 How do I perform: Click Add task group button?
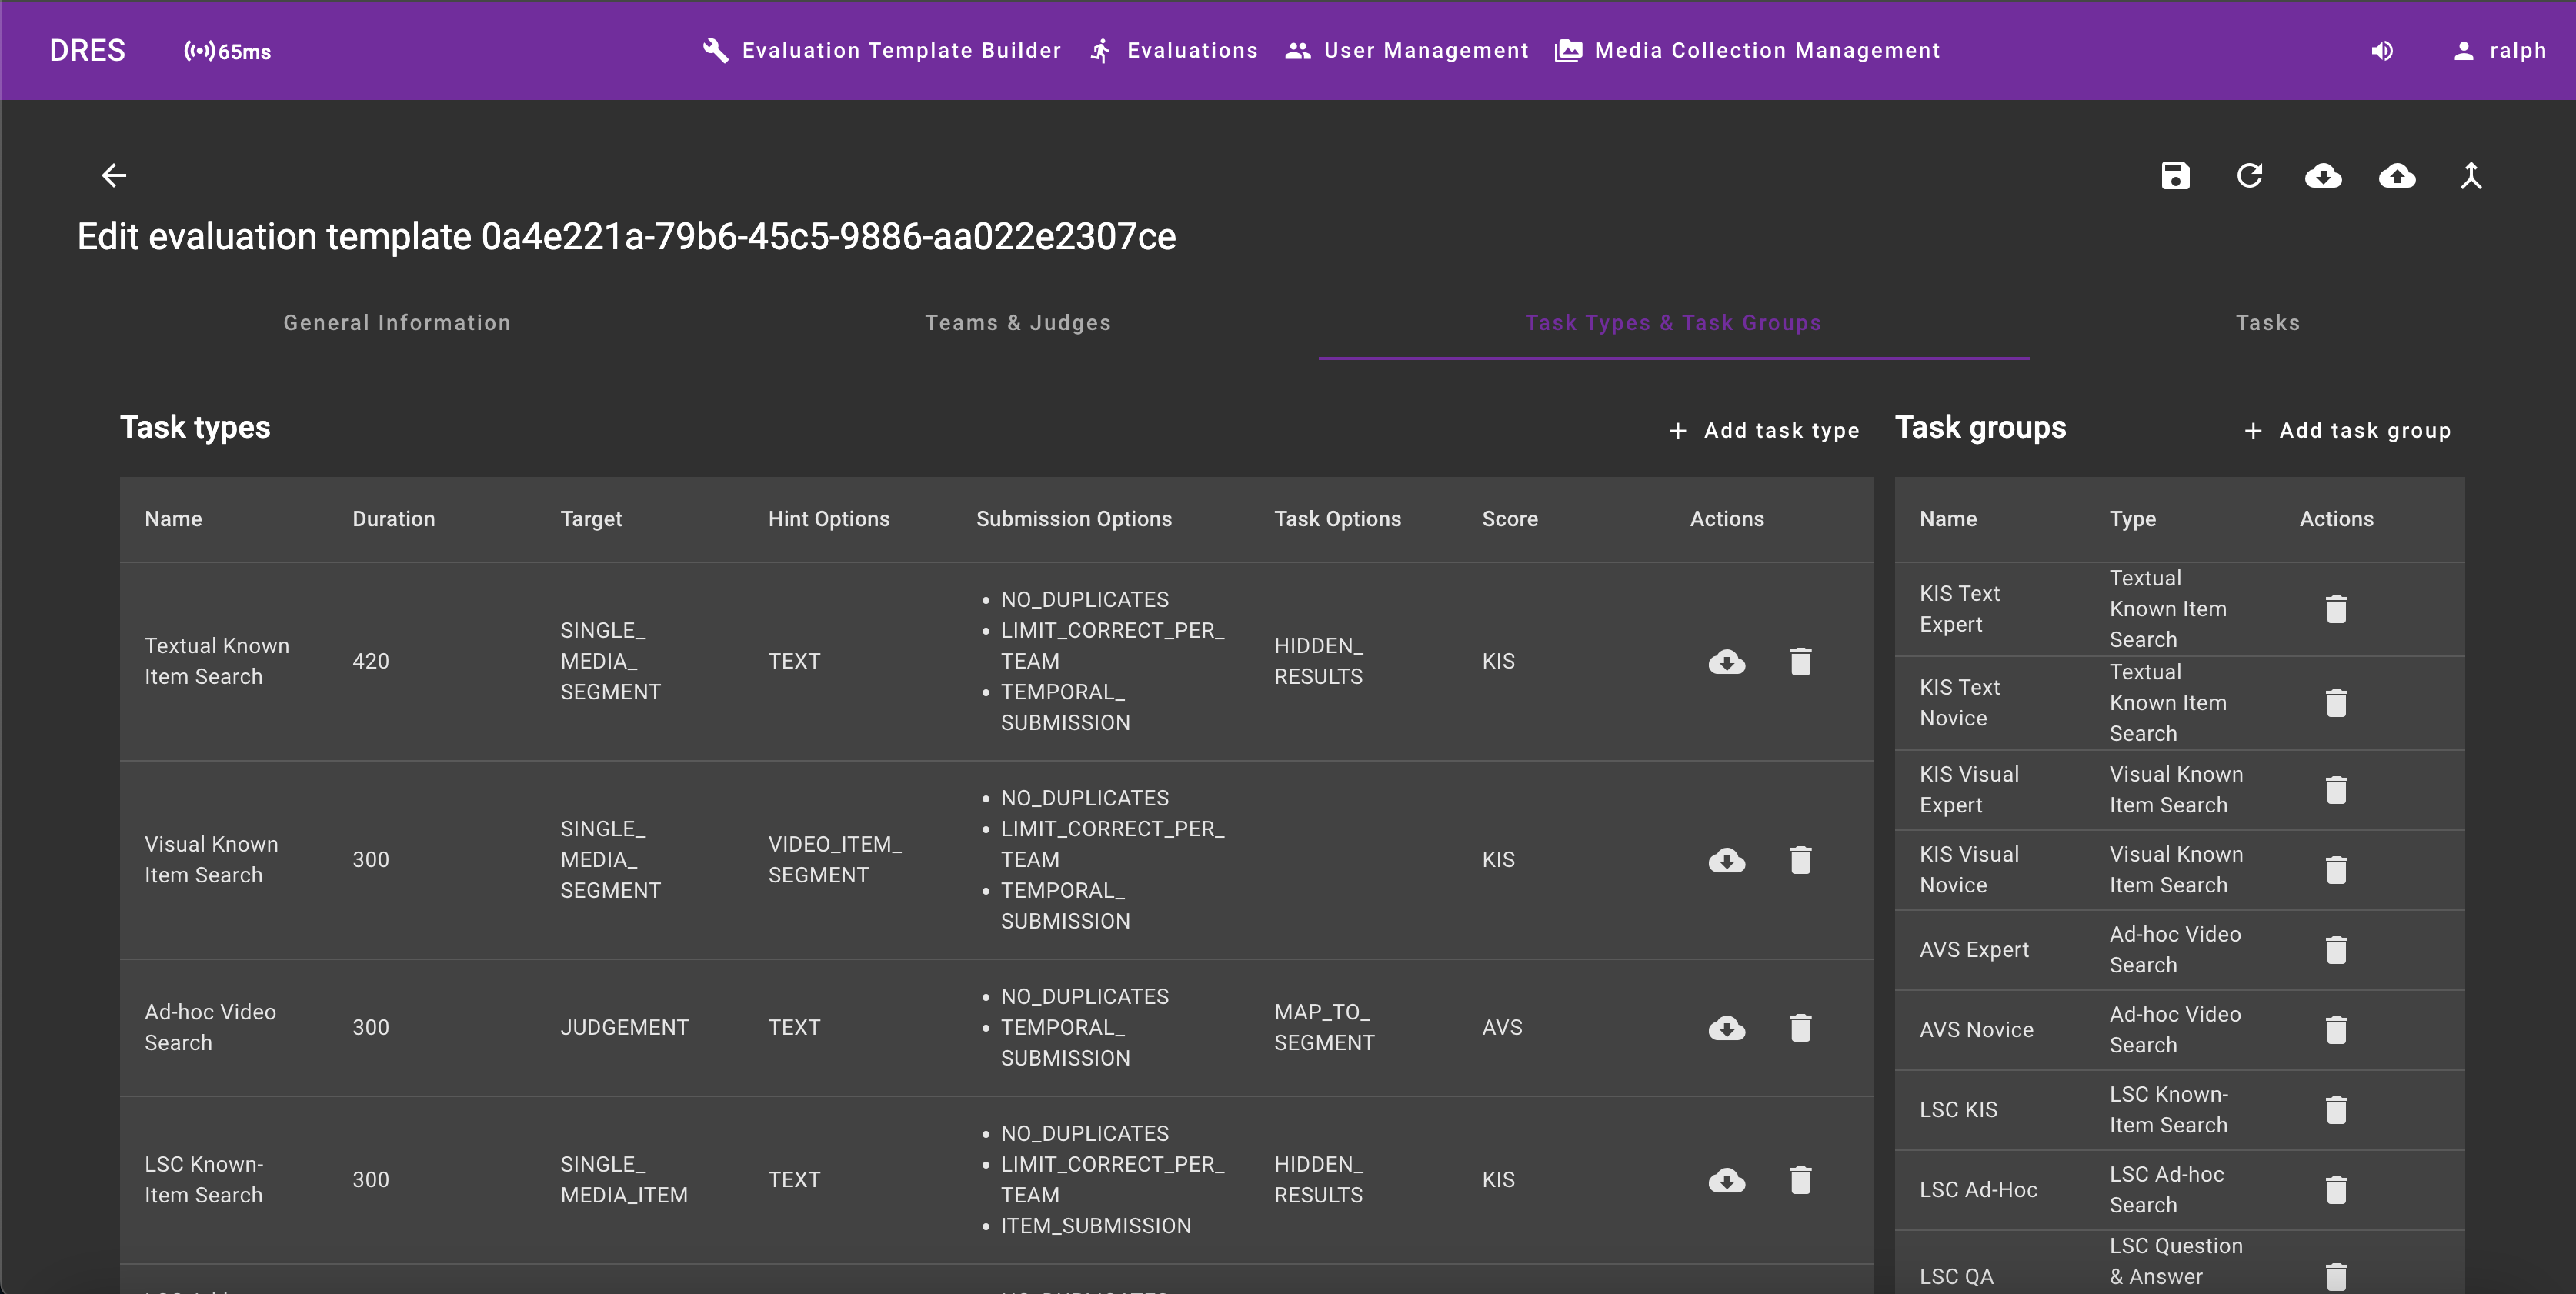(2347, 431)
